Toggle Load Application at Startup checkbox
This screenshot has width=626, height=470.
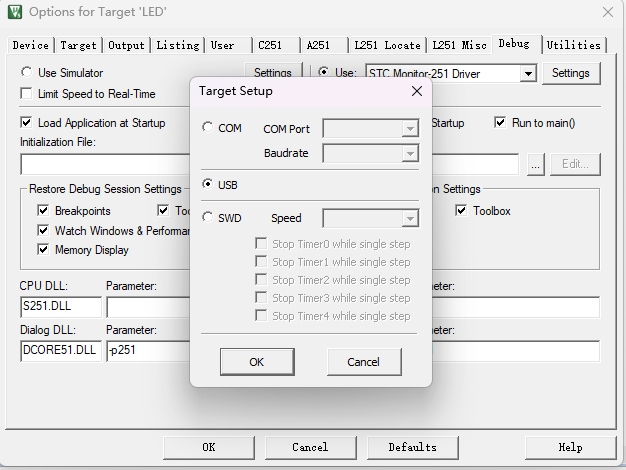click(x=26, y=122)
